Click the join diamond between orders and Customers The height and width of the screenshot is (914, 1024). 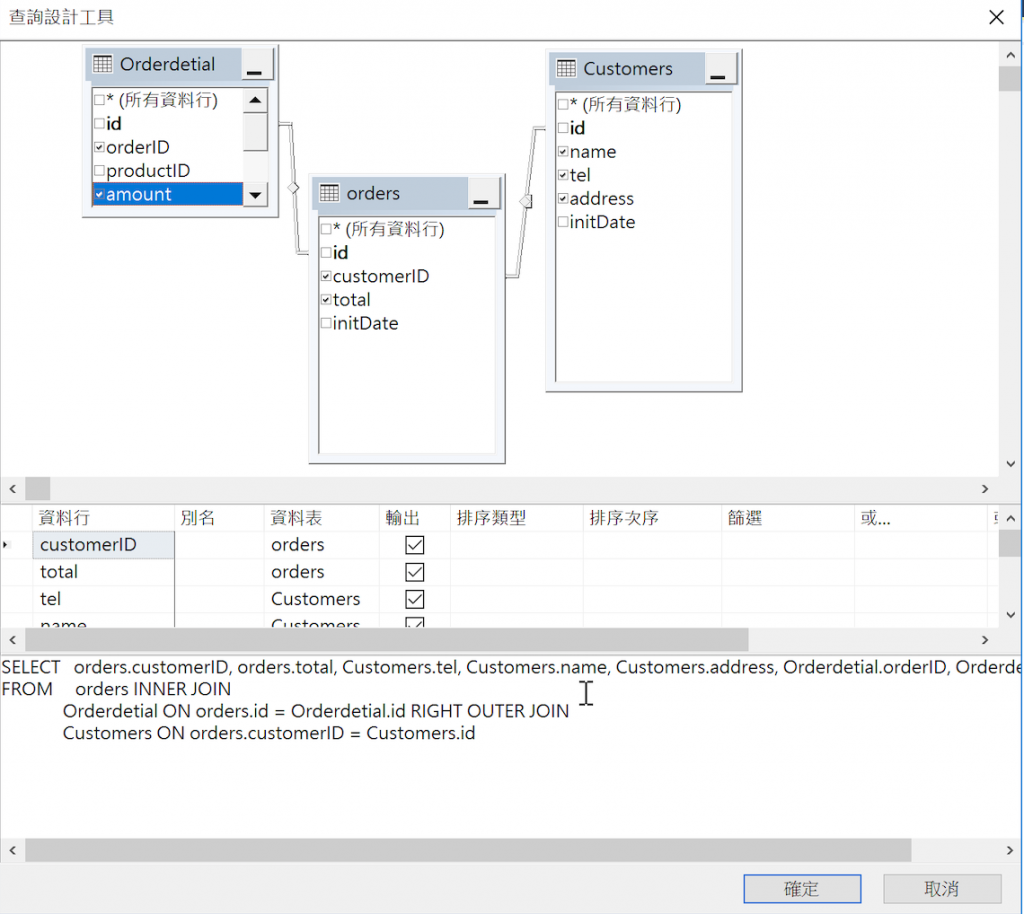pos(525,201)
